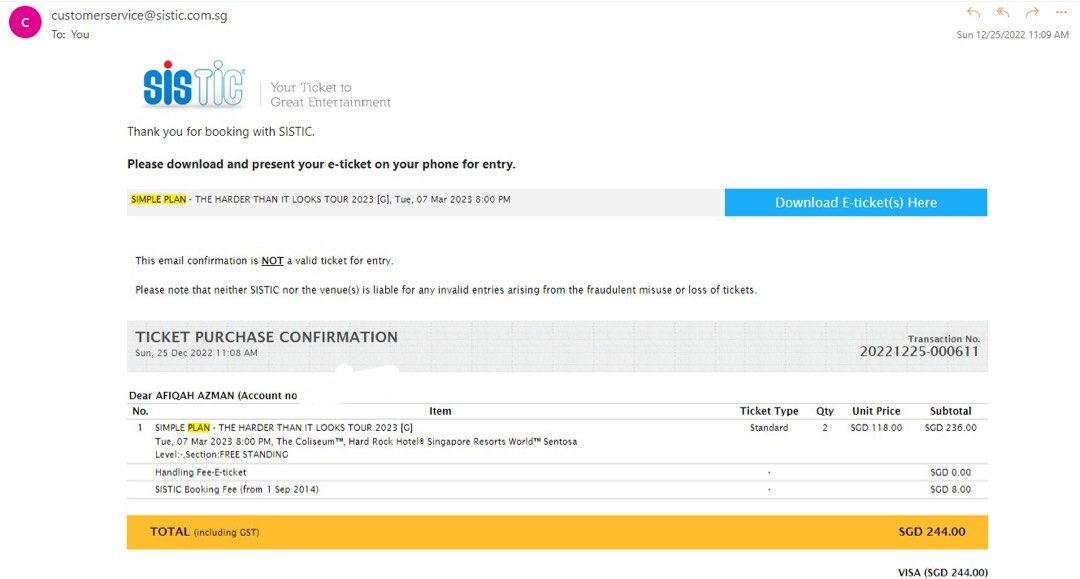Viewport: 1080px width, 579px height.
Task: Click transaction number 20221225-000611
Action: [x=919, y=351]
